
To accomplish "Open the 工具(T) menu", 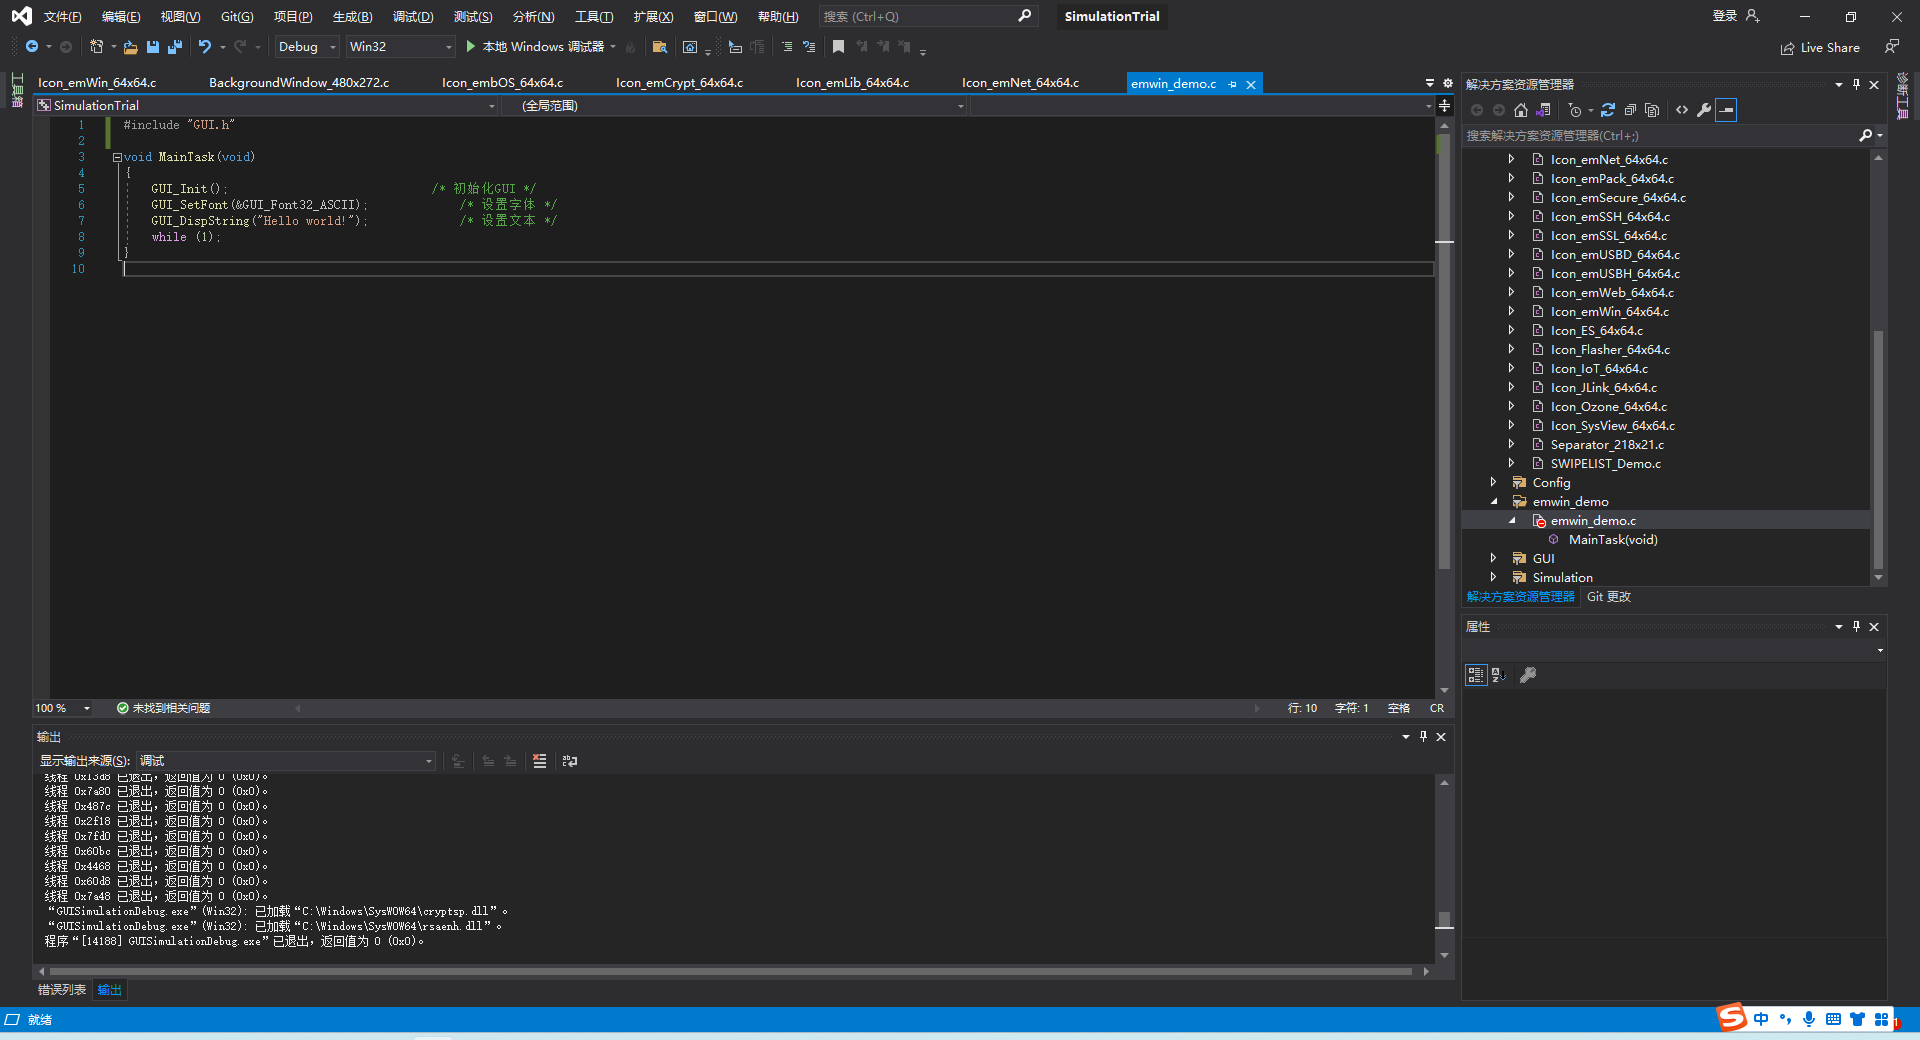I will tap(594, 17).
